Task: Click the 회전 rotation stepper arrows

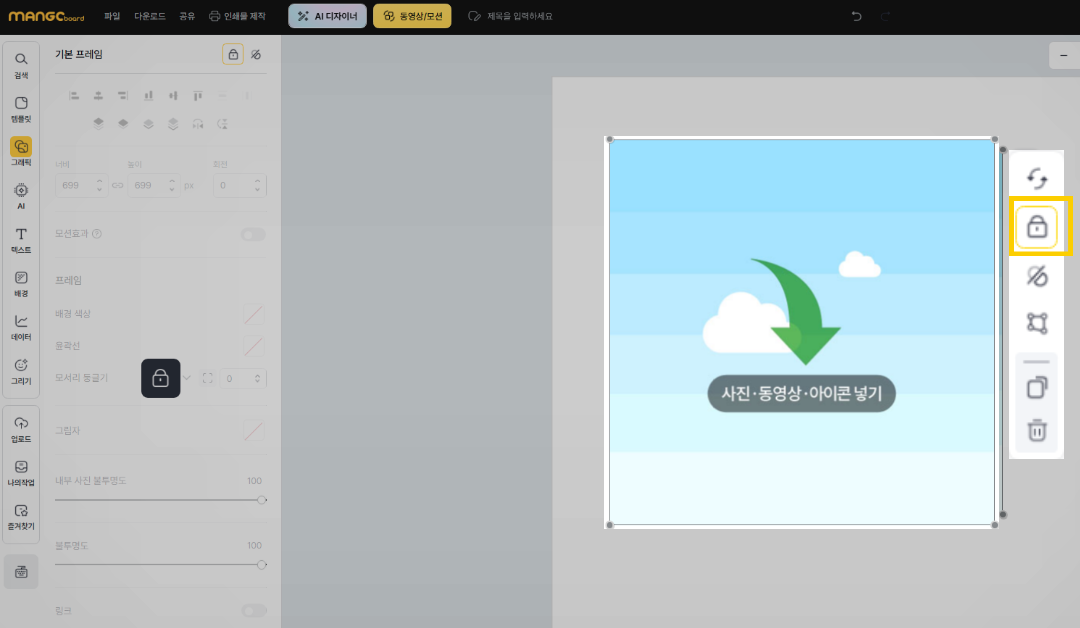Action: [x=259, y=185]
